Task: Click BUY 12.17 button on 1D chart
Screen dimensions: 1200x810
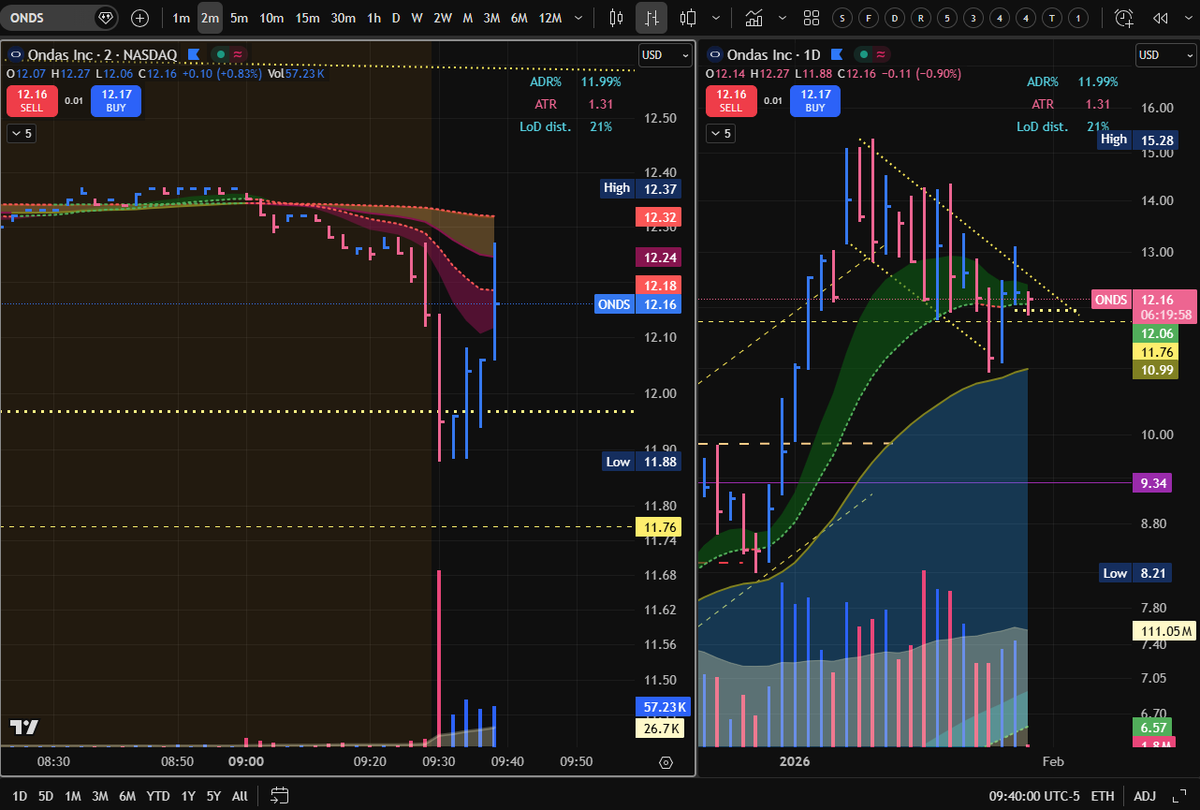Action: [815, 100]
